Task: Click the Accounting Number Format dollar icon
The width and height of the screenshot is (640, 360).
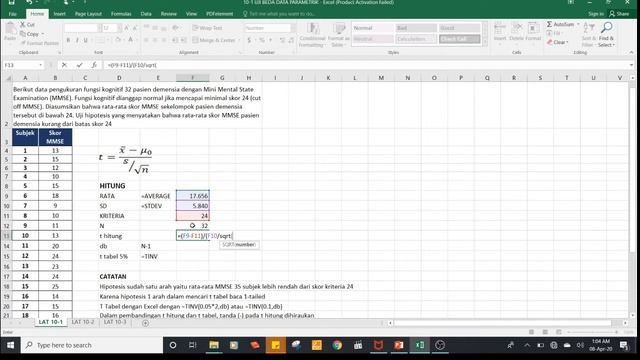Action: click(249, 40)
